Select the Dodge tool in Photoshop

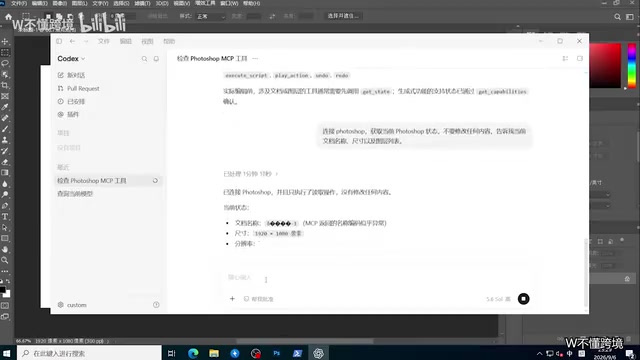coord(5,195)
